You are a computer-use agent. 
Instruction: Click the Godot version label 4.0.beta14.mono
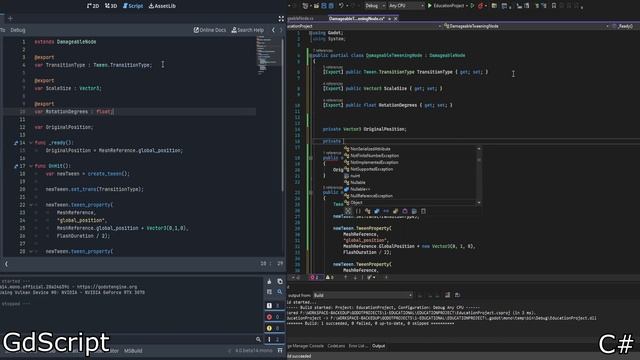click(253, 351)
